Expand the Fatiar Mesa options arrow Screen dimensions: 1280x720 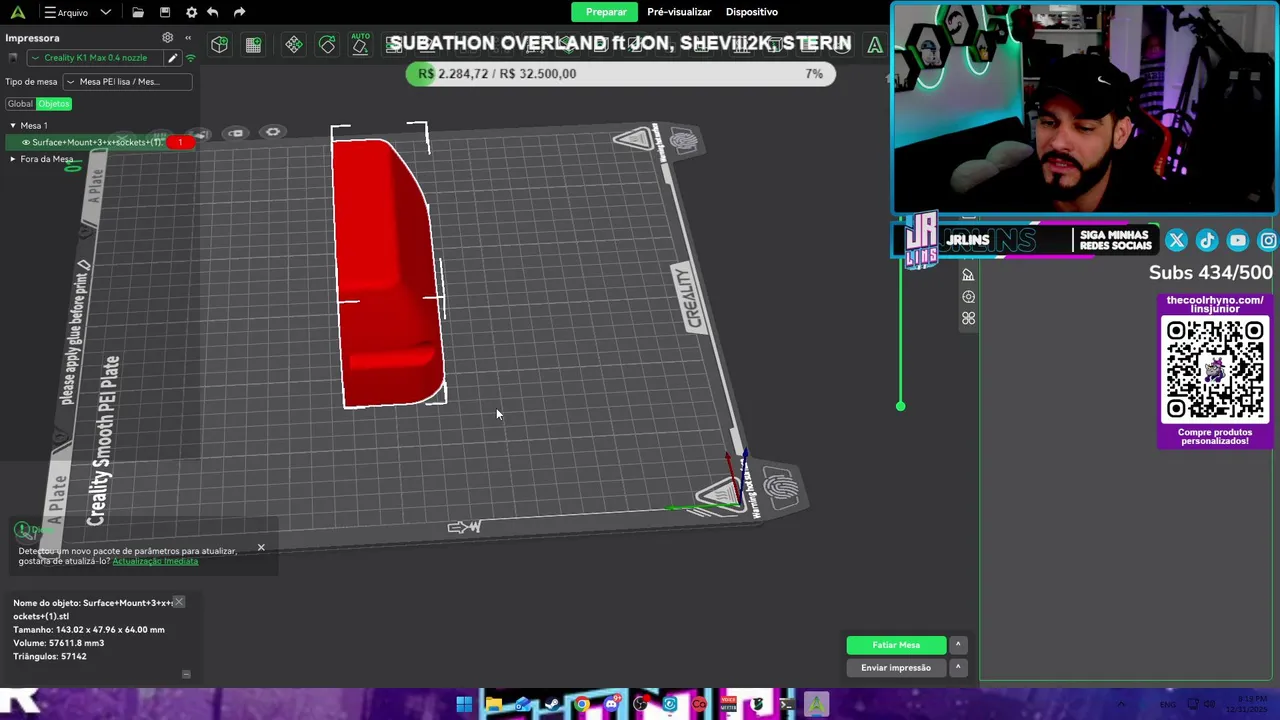coord(958,645)
